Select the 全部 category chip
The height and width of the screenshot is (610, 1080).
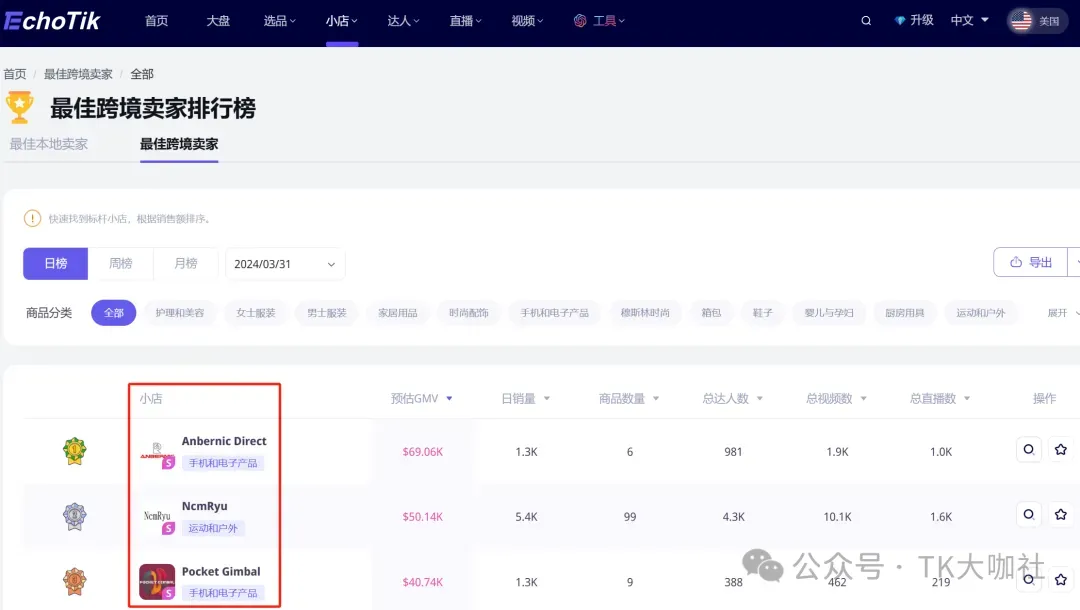pos(114,313)
